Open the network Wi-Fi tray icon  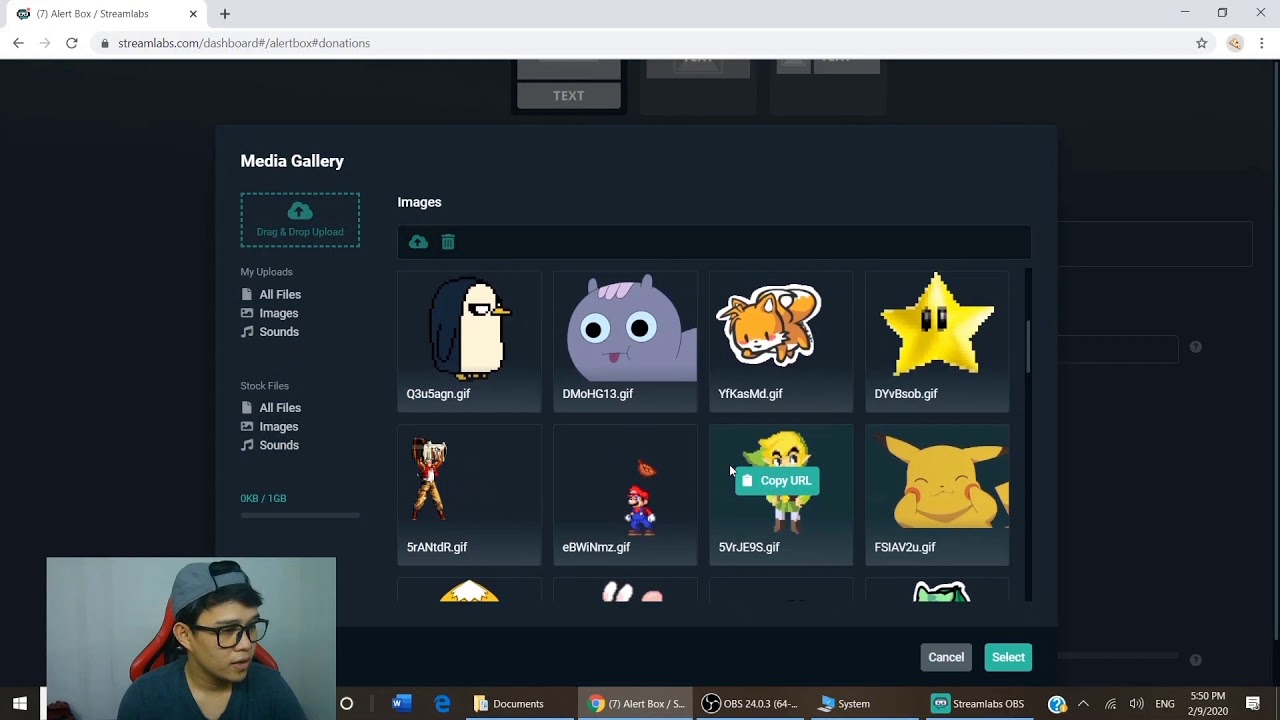(1110, 704)
